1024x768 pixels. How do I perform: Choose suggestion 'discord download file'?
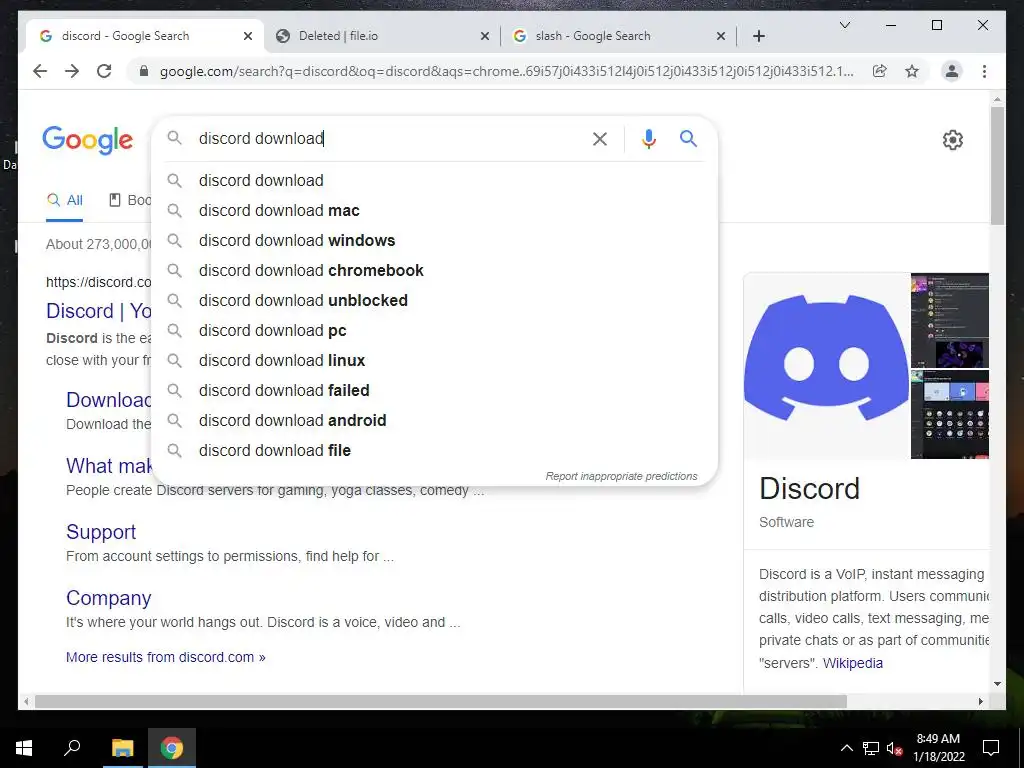pyautogui.click(x=434, y=451)
